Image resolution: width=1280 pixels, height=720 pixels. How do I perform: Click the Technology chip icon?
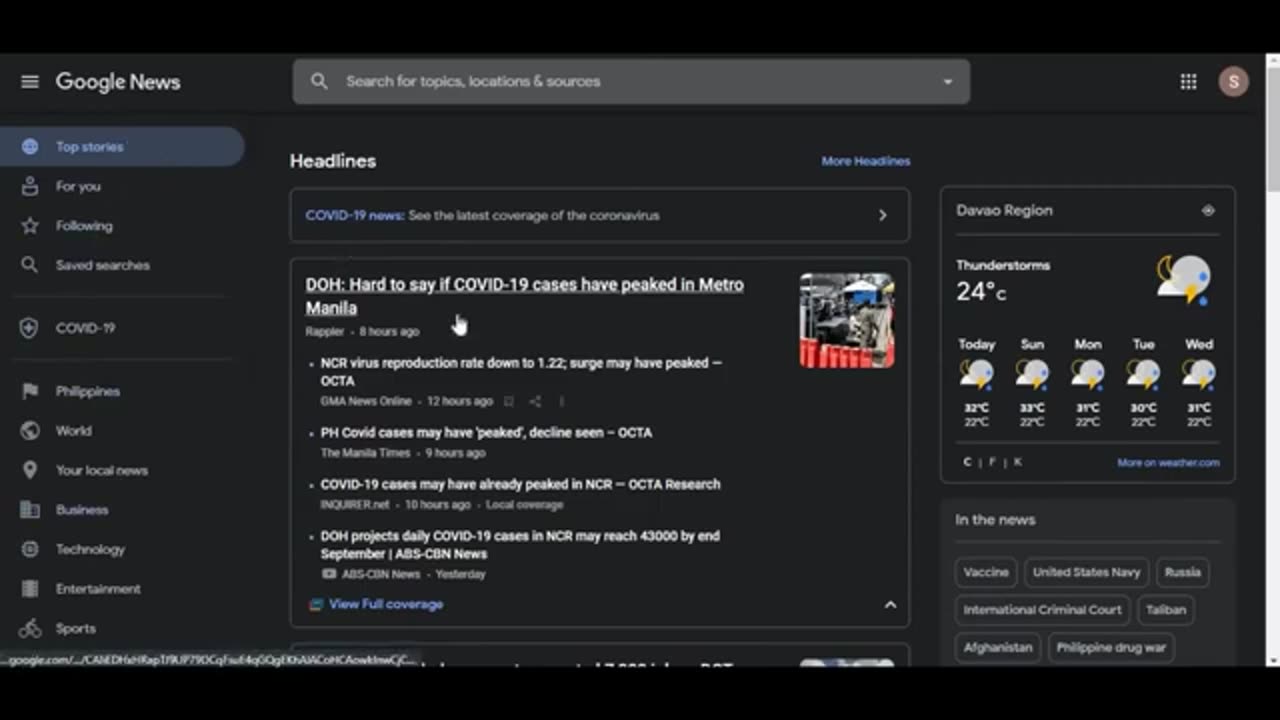[30, 549]
